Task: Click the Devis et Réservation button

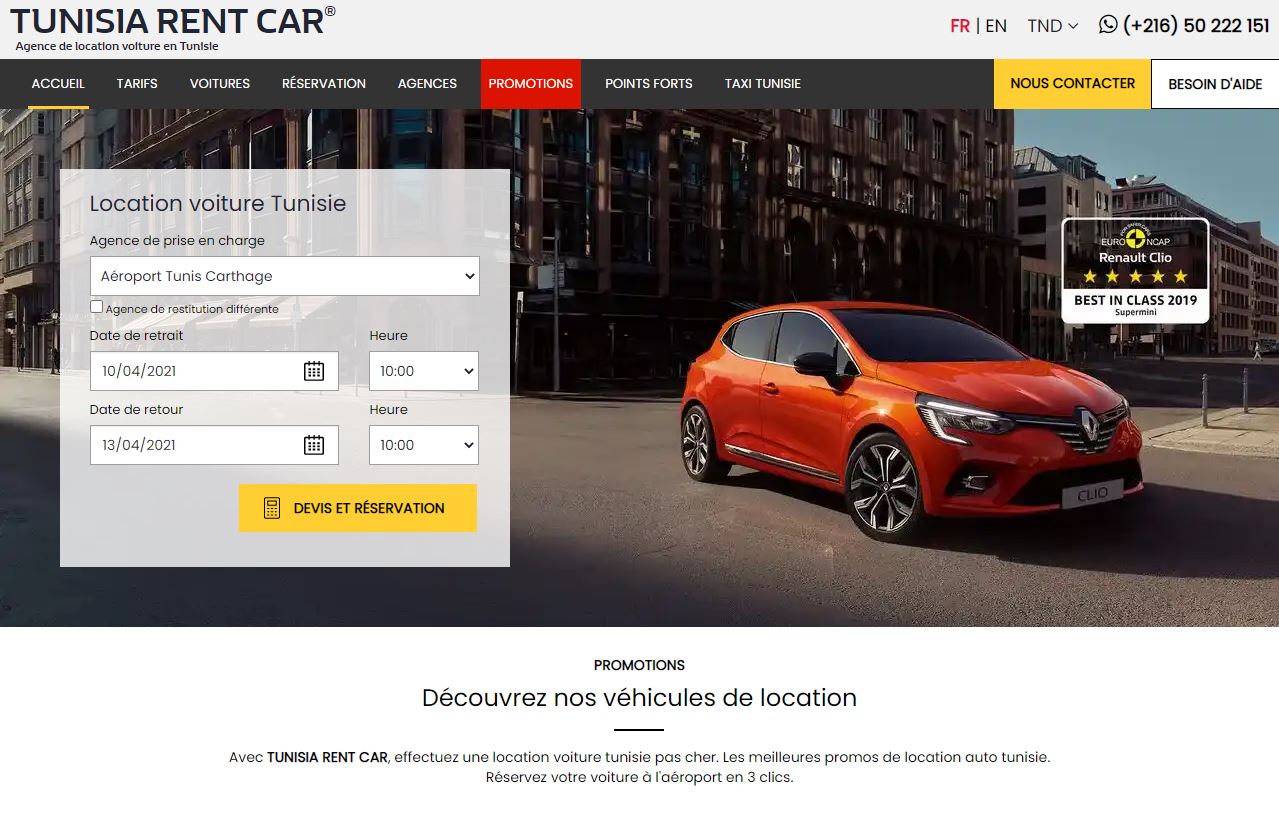Action: [358, 508]
